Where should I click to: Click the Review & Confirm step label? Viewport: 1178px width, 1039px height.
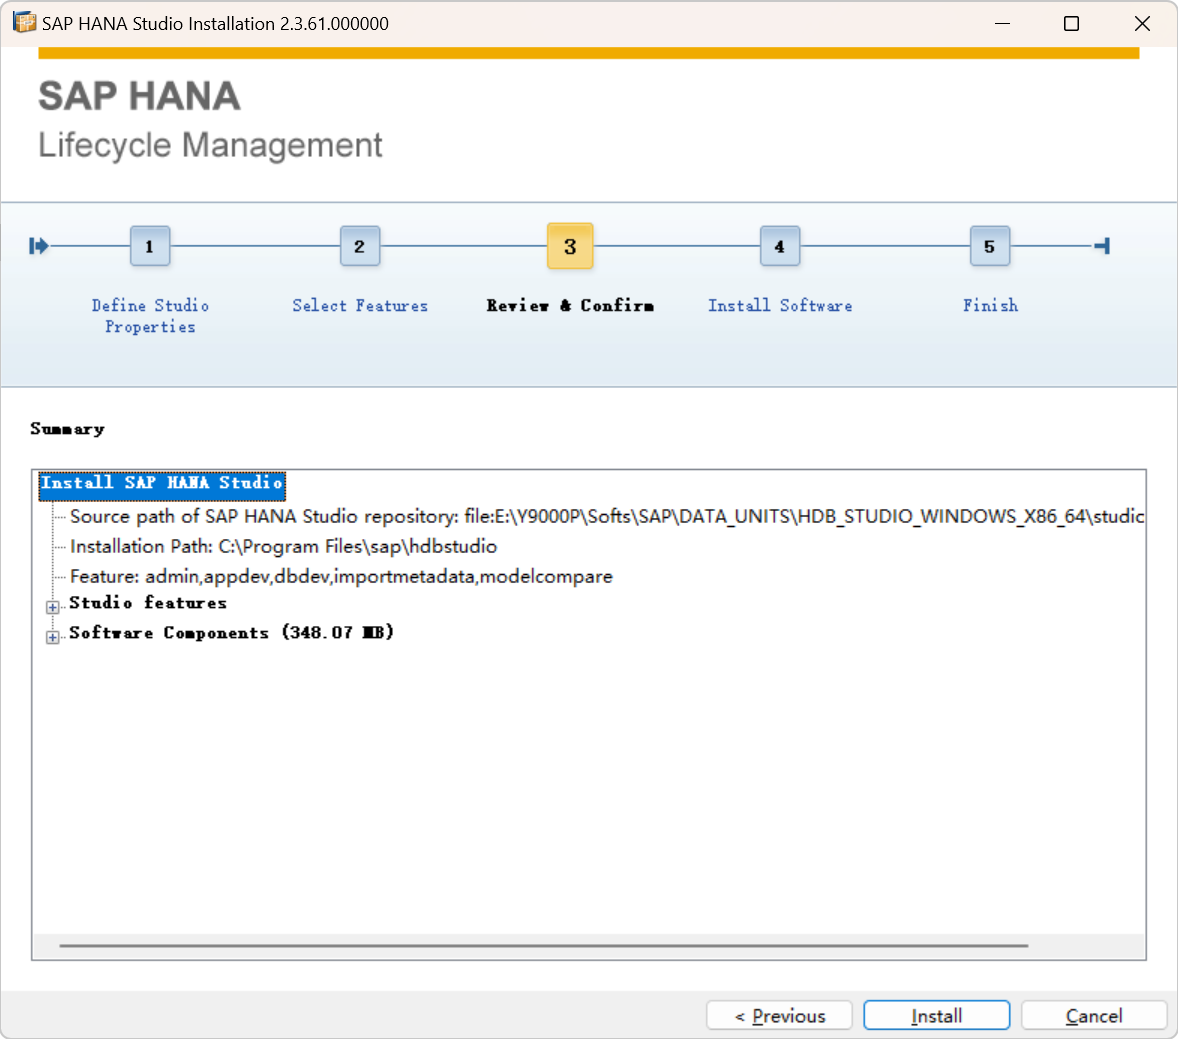pos(570,306)
